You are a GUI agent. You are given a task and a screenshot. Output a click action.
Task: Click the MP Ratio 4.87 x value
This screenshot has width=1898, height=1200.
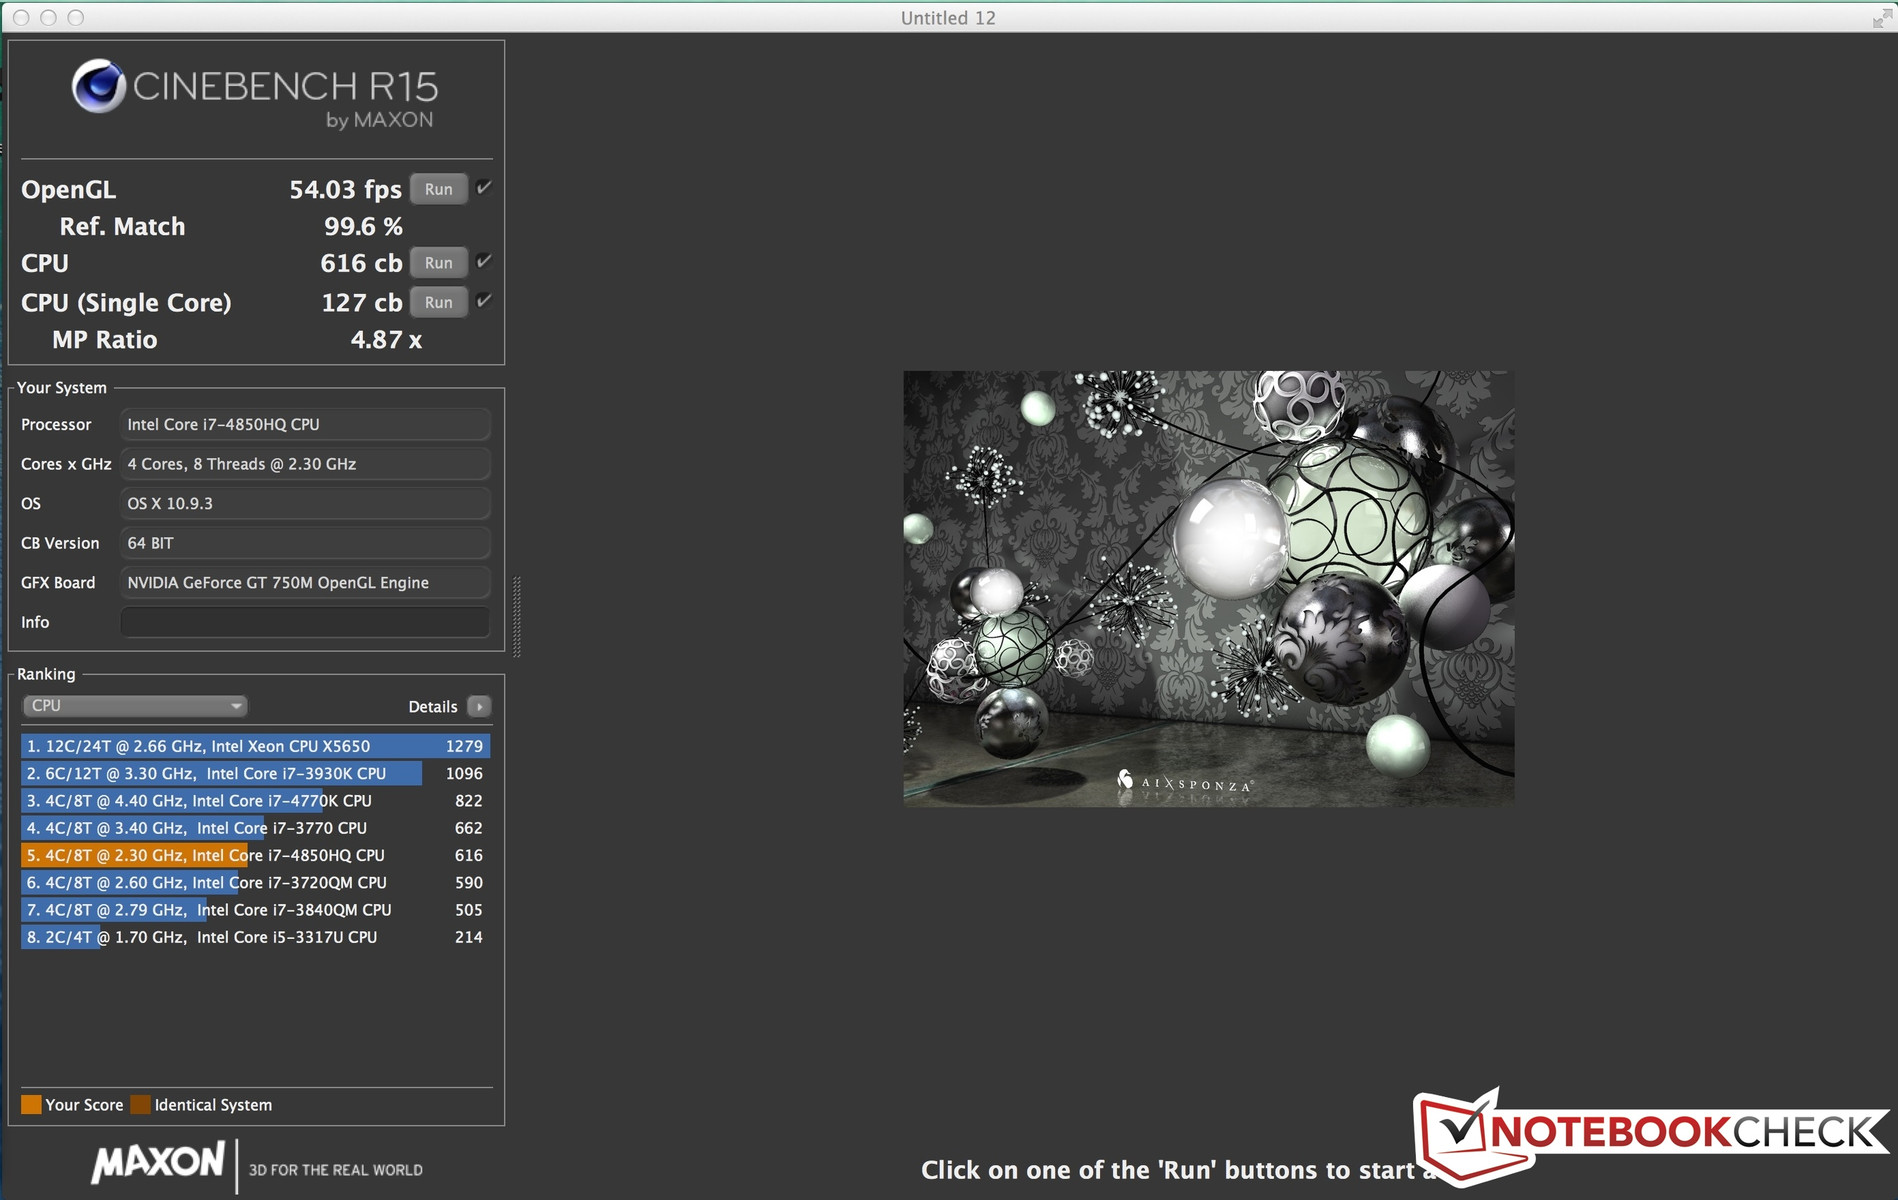click(386, 340)
